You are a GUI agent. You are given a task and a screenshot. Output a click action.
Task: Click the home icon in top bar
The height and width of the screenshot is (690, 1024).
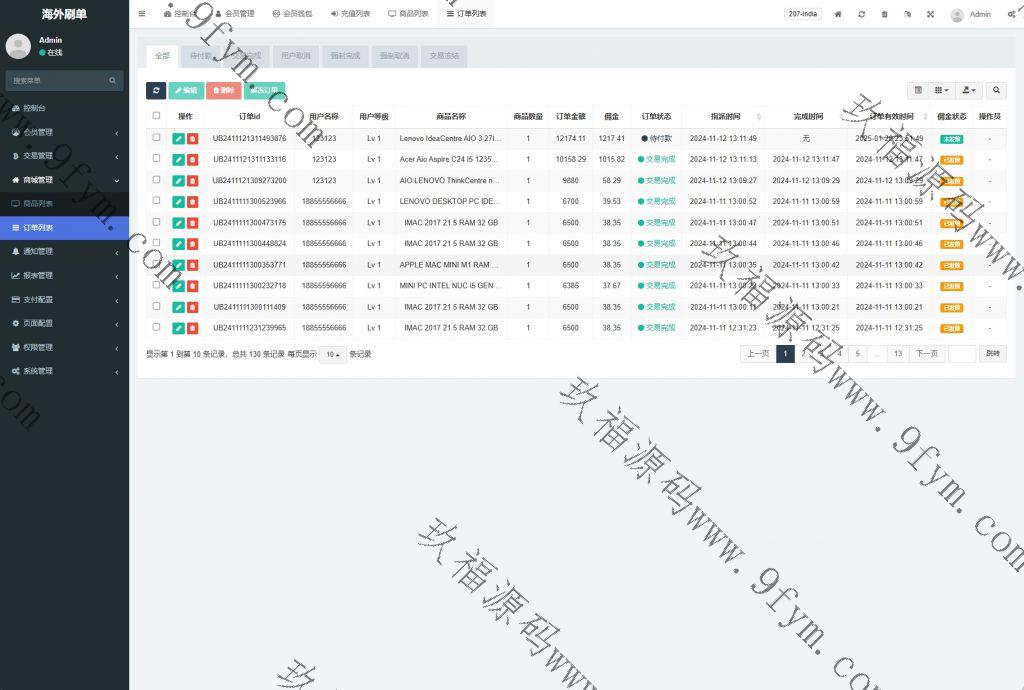(x=838, y=14)
